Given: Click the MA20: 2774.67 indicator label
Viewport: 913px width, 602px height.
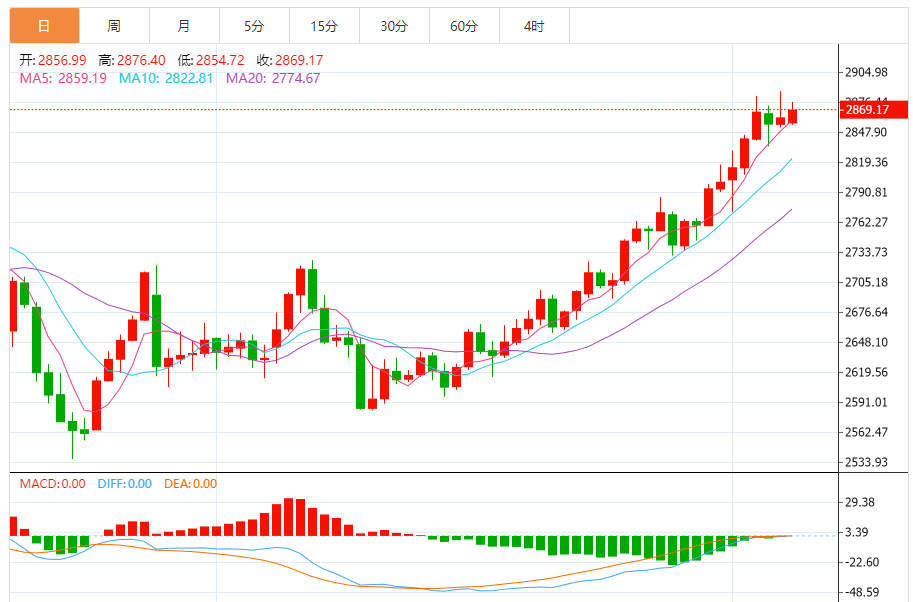Looking at the screenshot, I should (x=273, y=78).
